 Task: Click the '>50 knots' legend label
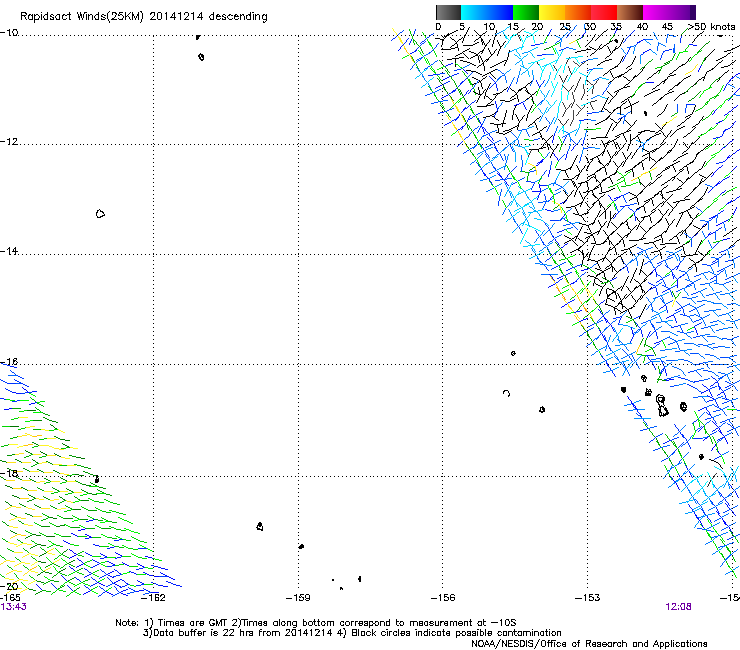[x=712, y=27]
